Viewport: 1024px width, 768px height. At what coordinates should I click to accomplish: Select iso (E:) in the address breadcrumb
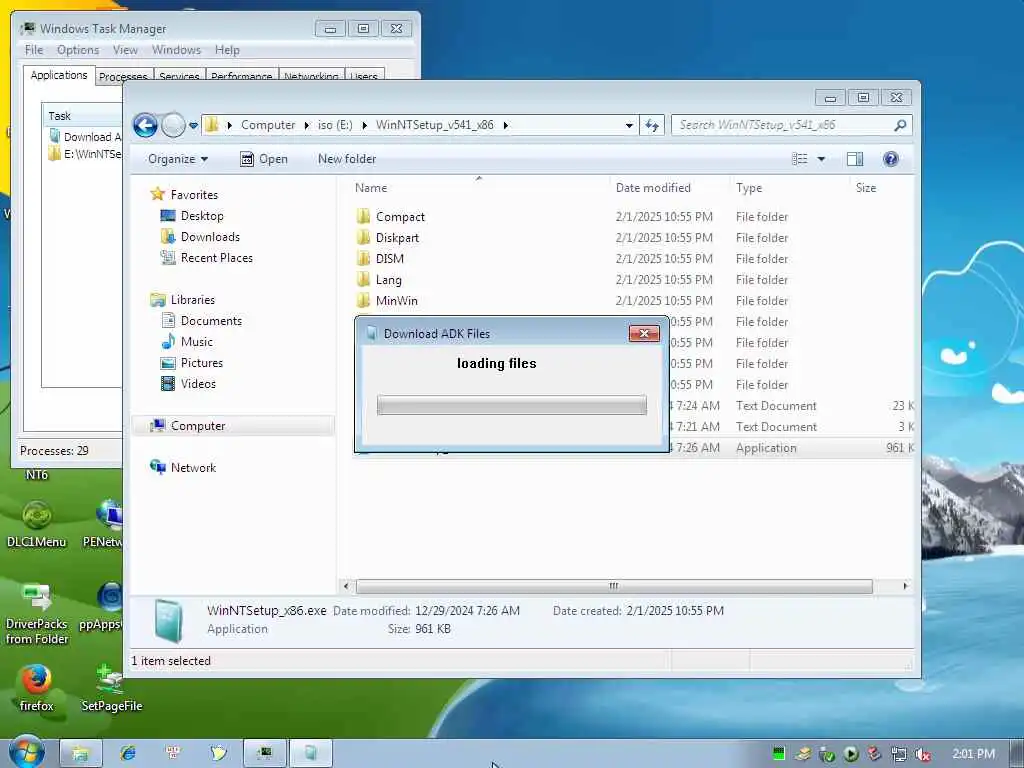(335, 125)
